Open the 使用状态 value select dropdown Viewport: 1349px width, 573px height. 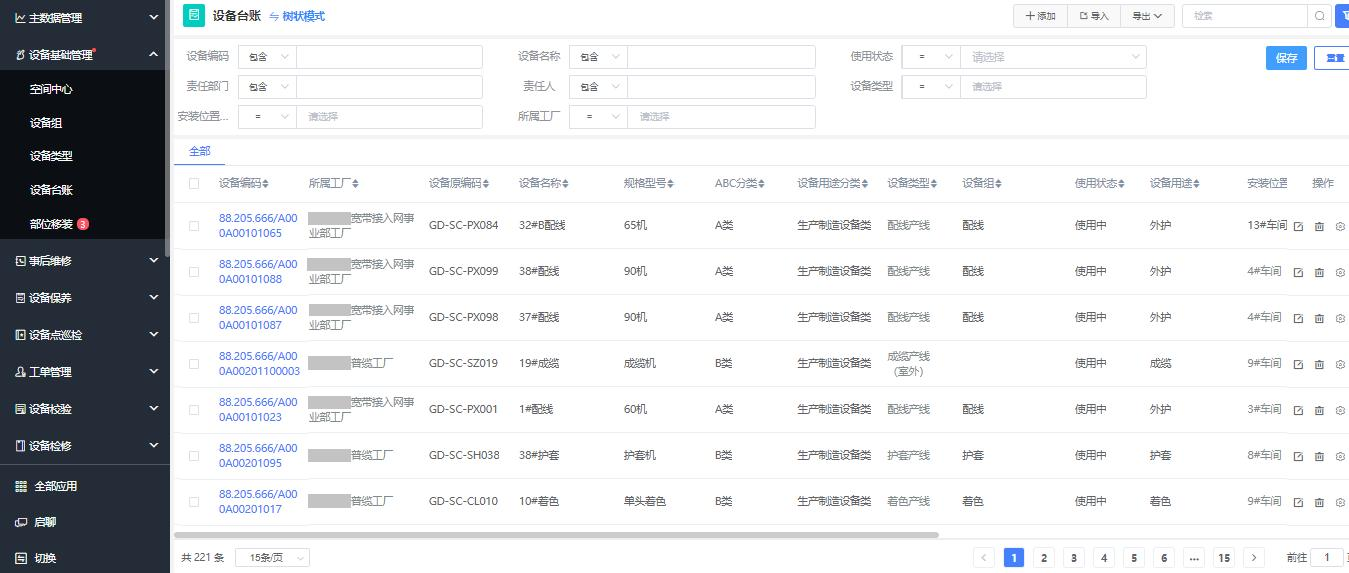1052,57
